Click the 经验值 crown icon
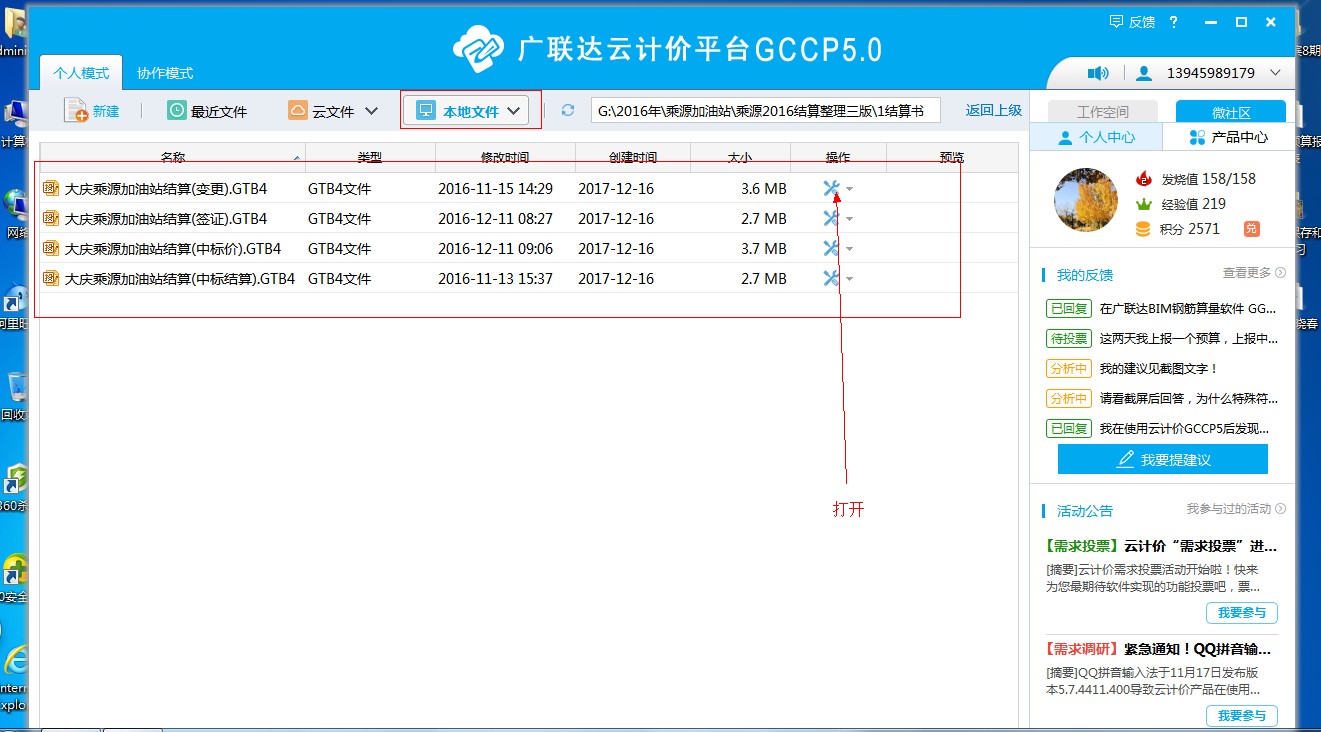Viewport: 1321px width, 732px height. 1144,204
